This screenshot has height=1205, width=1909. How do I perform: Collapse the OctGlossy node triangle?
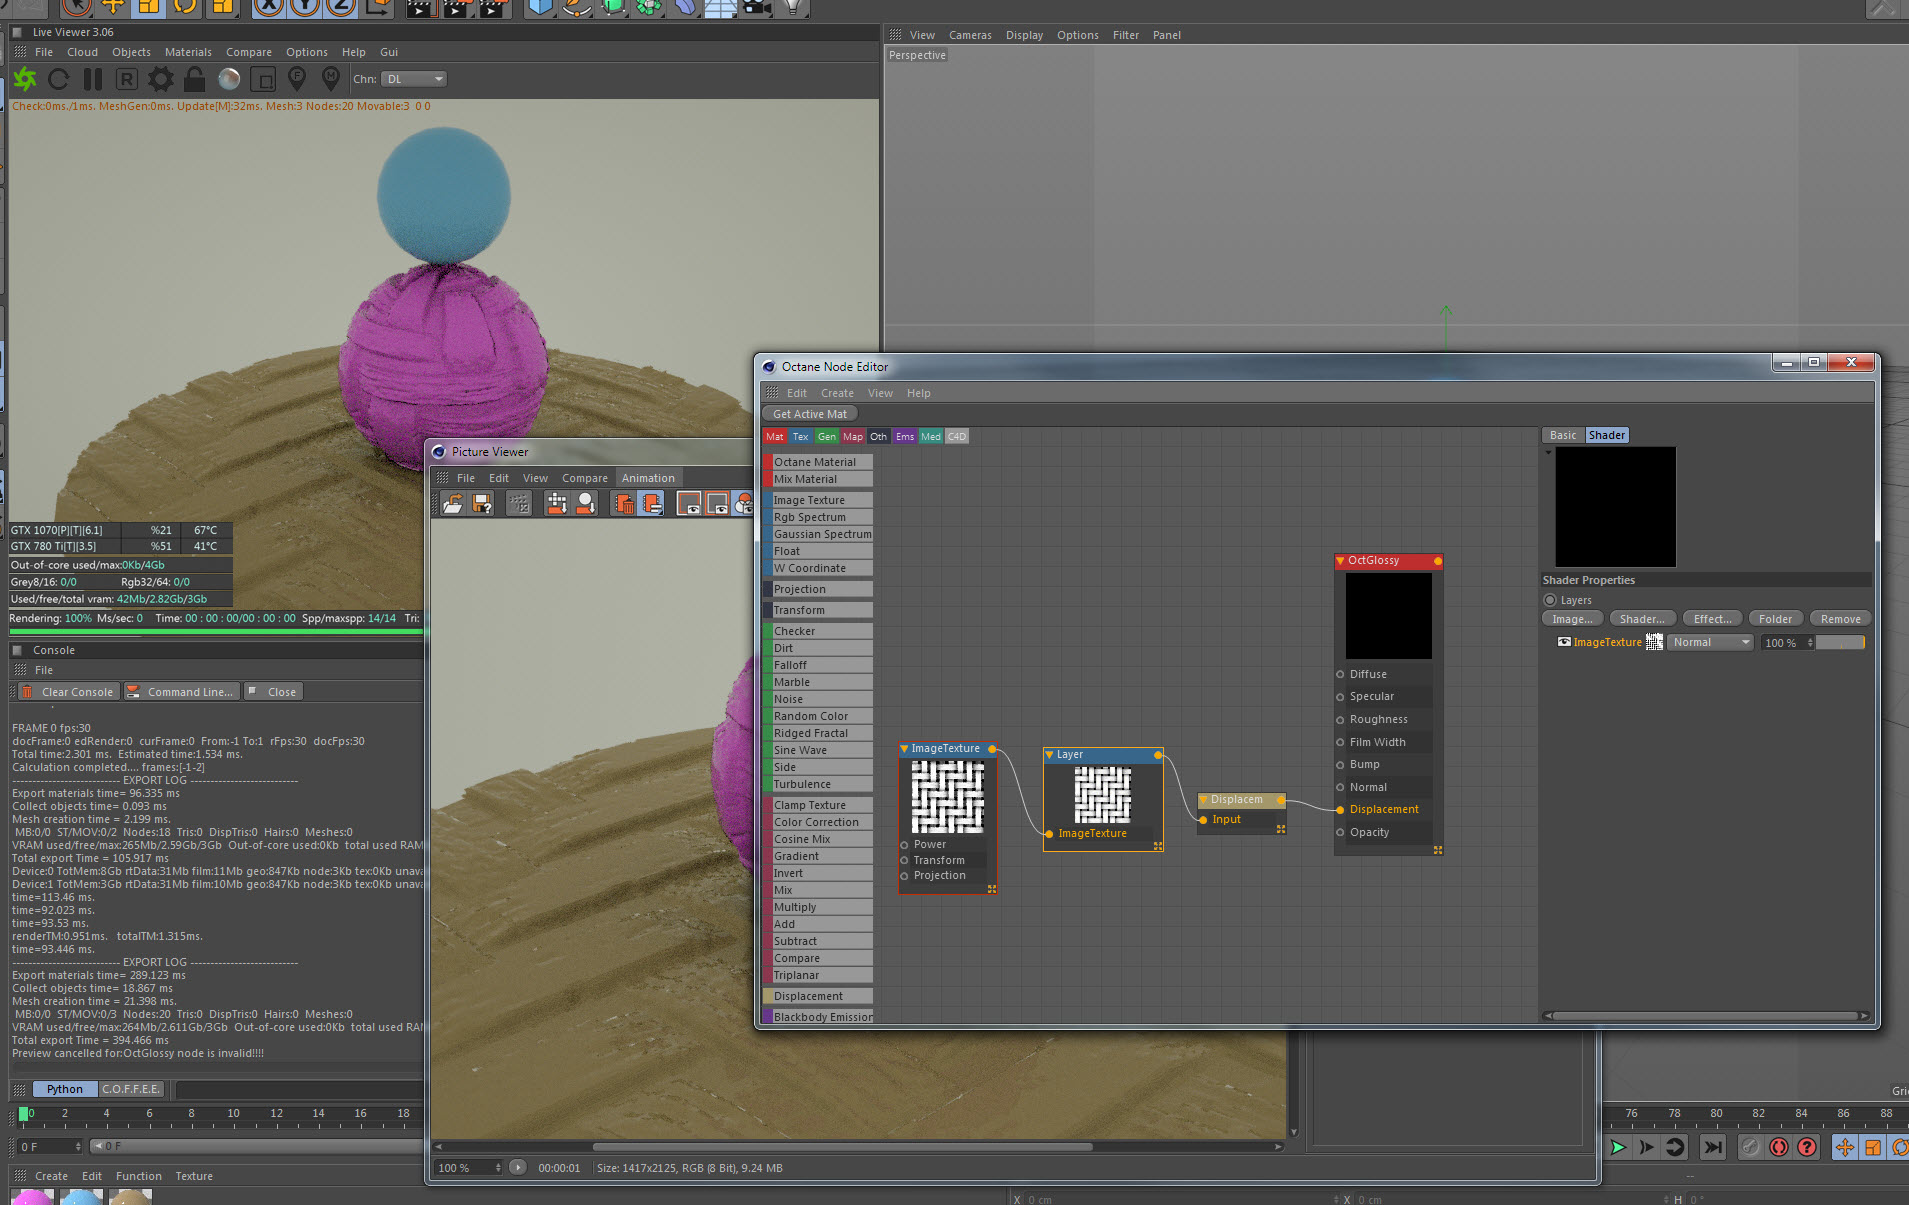coord(1341,561)
